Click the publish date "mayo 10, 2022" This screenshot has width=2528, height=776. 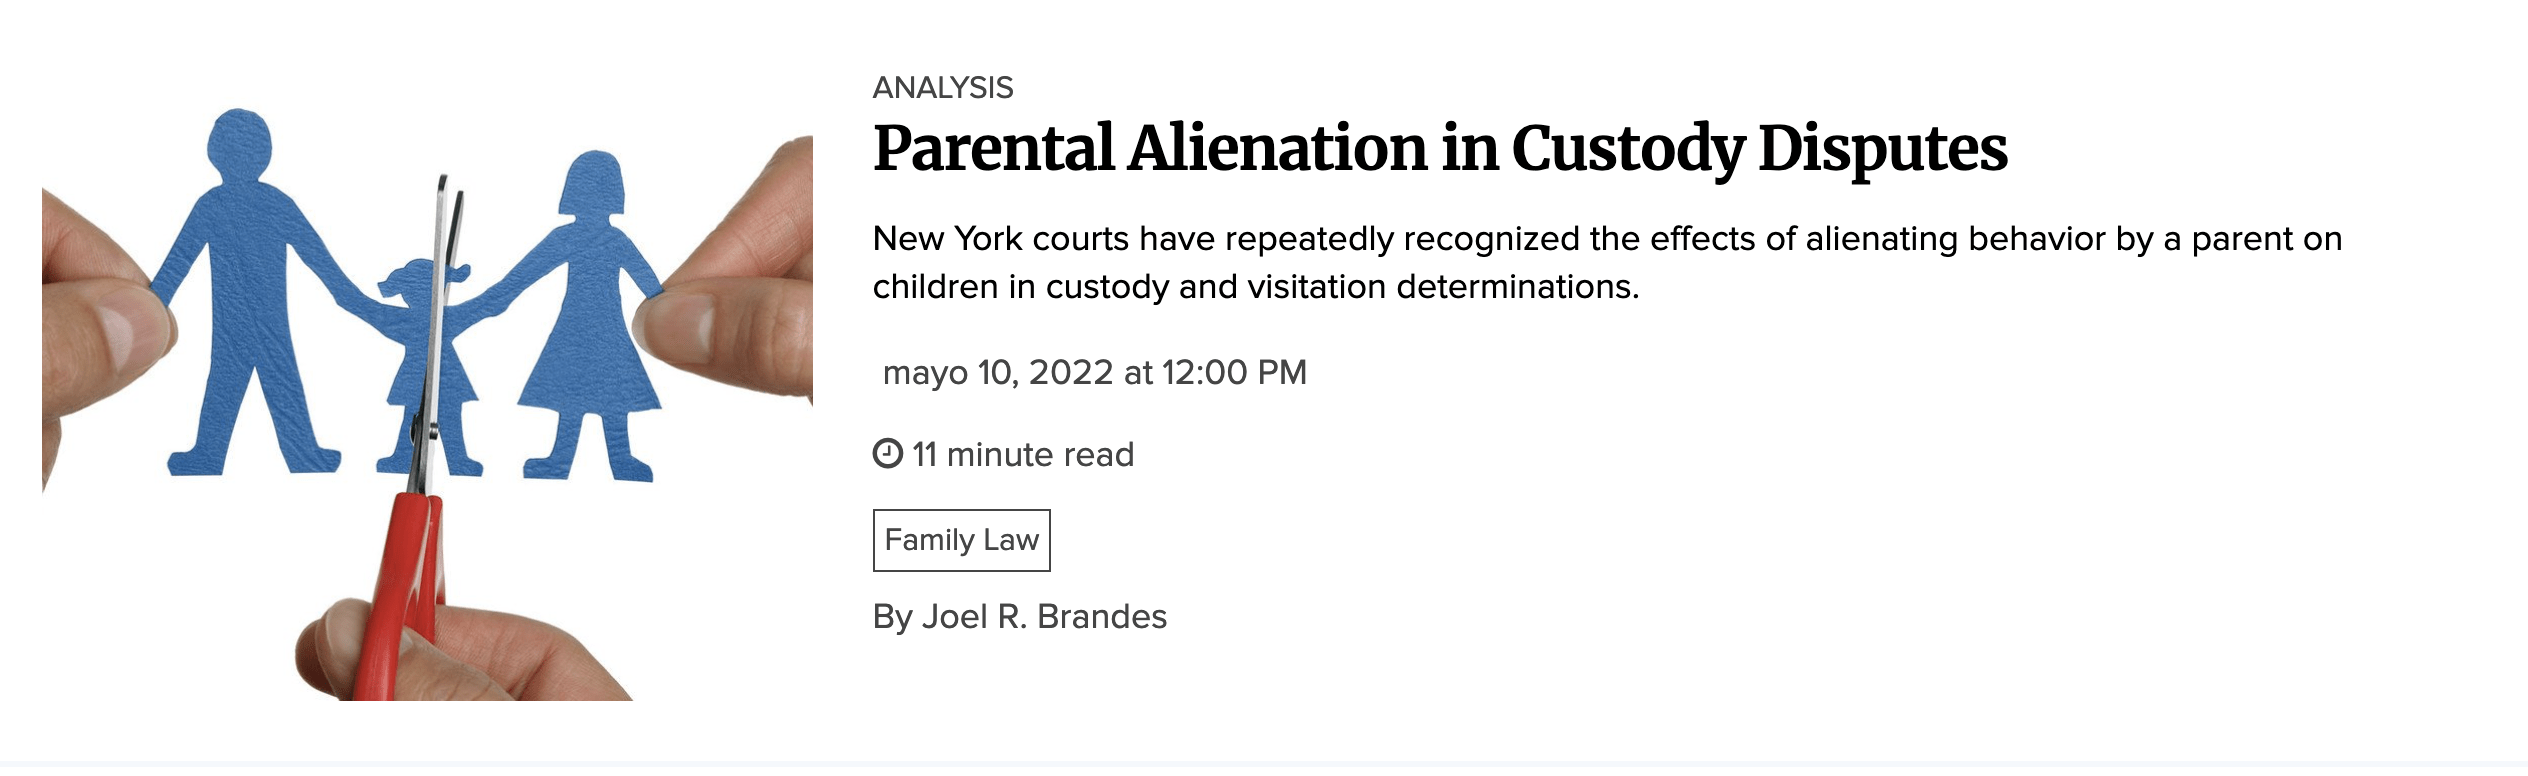click(997, 373)
